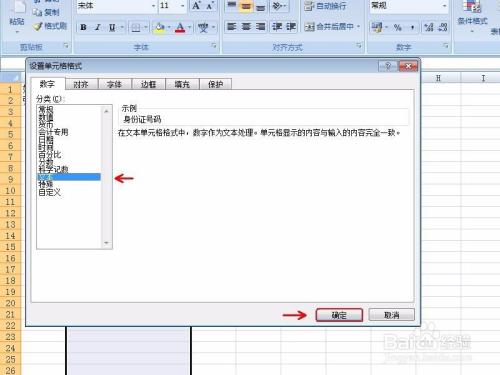500x375 pixels.
Task: Click the 确定 button
Action: point(339,315)
